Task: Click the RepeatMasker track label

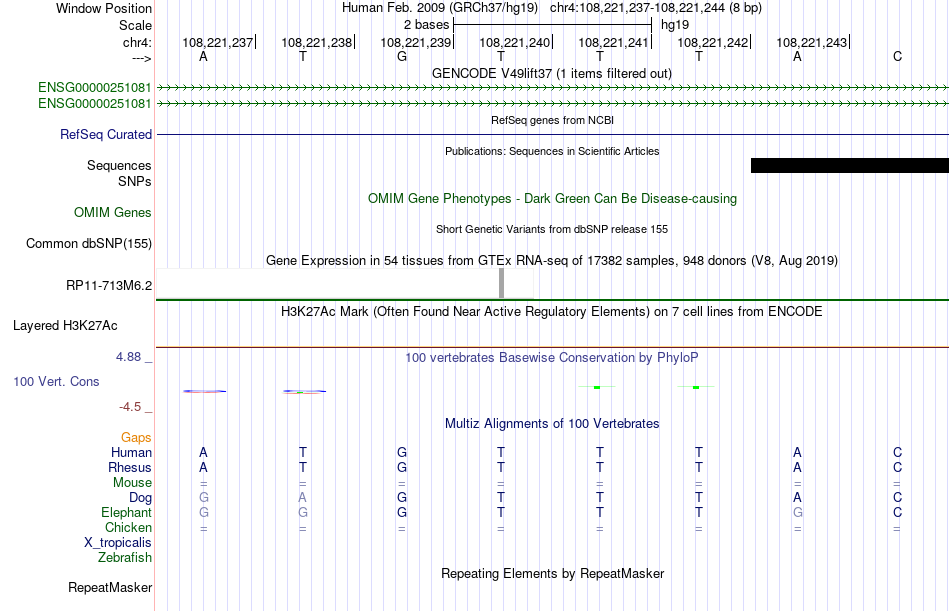Action: click(110, 587)
